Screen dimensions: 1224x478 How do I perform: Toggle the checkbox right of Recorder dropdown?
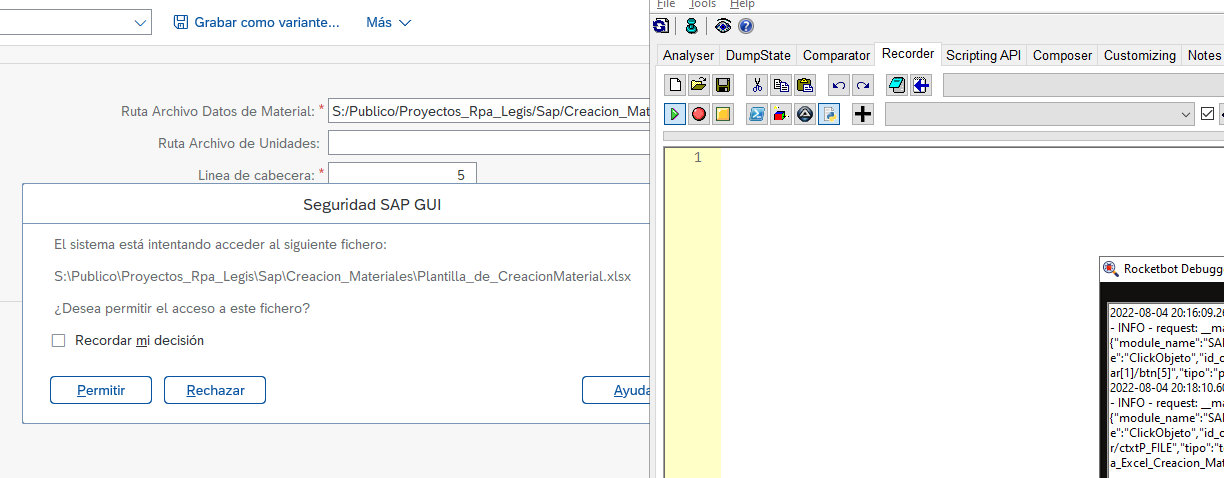(1207, 114)
